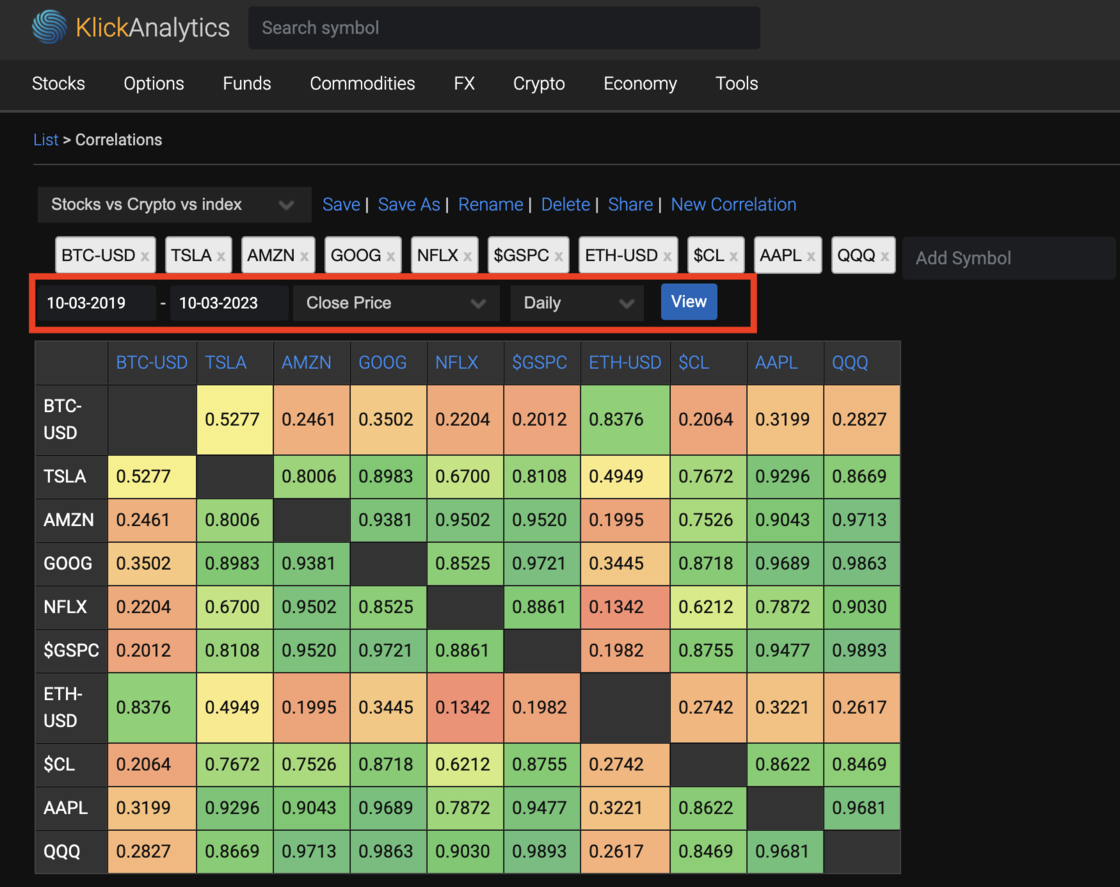
Task: Click the Add Symbol input field
Action: [x=1009, y=258]
